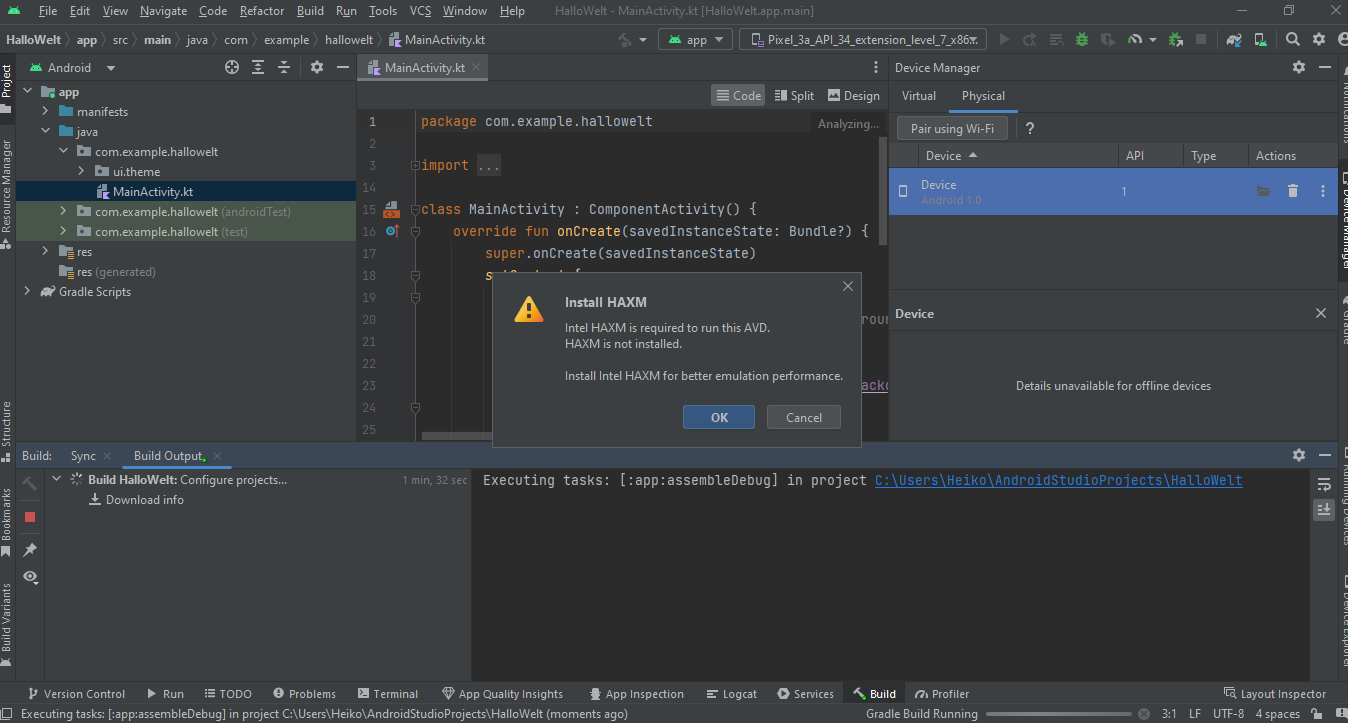Delete the device with trash icon
The height and width of the screenshot is (723, 1348).
[1293, 191]
